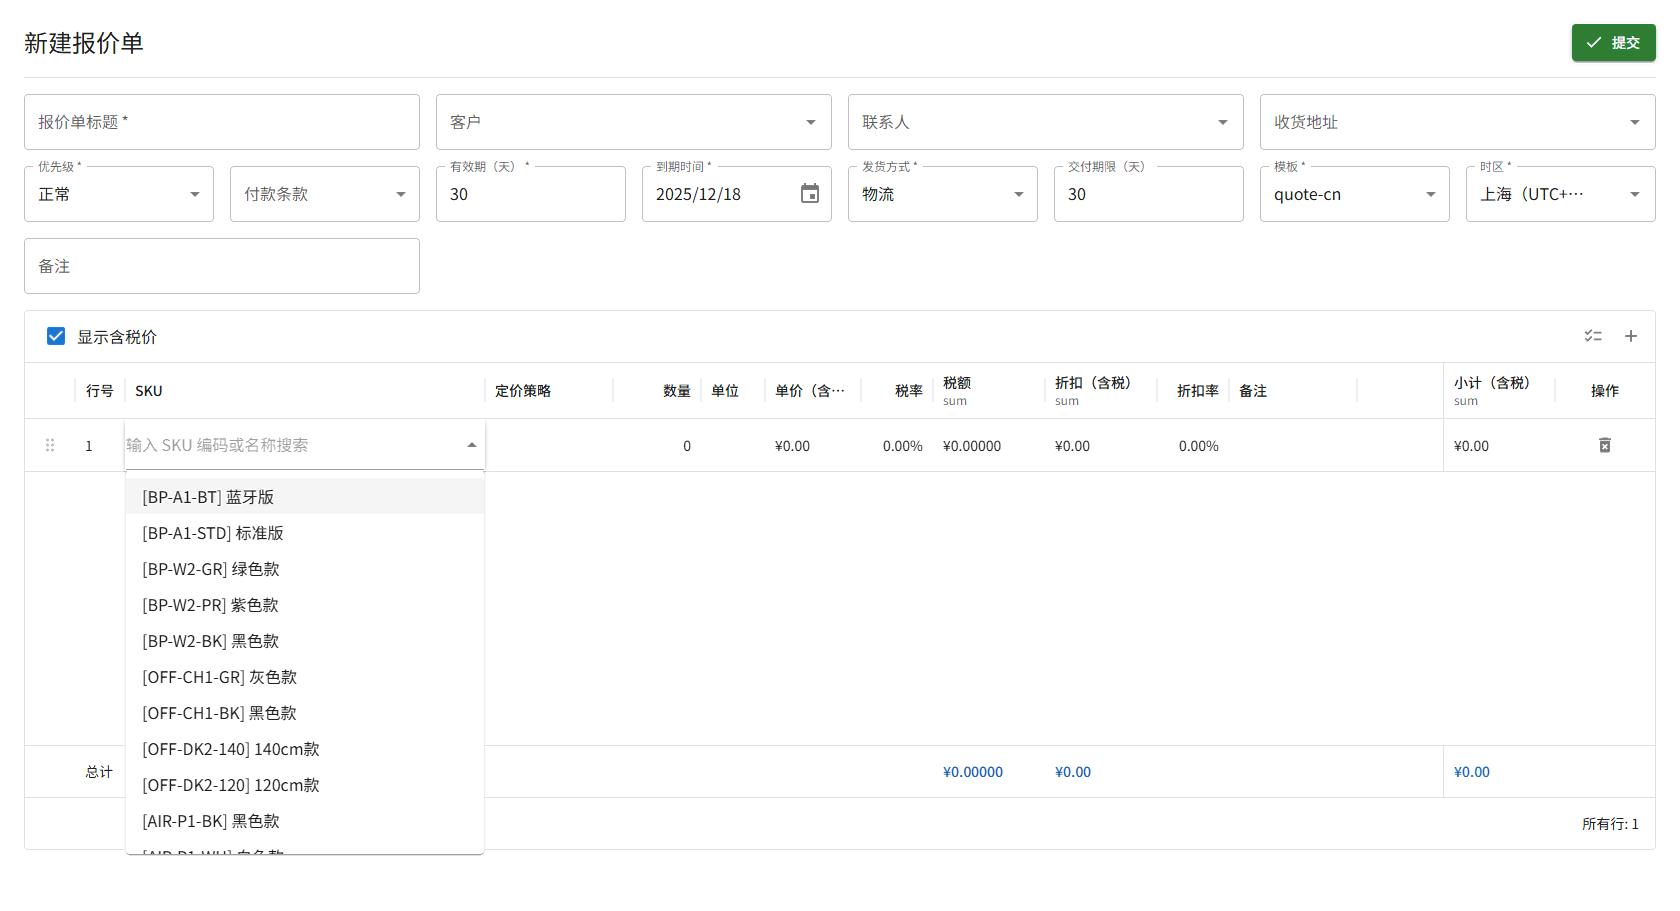Image resolution: width=1680 pixels, height=911 pixels.
Task: Collapse the SKU dropdown via its arrow icon
Action: (470, 444)
